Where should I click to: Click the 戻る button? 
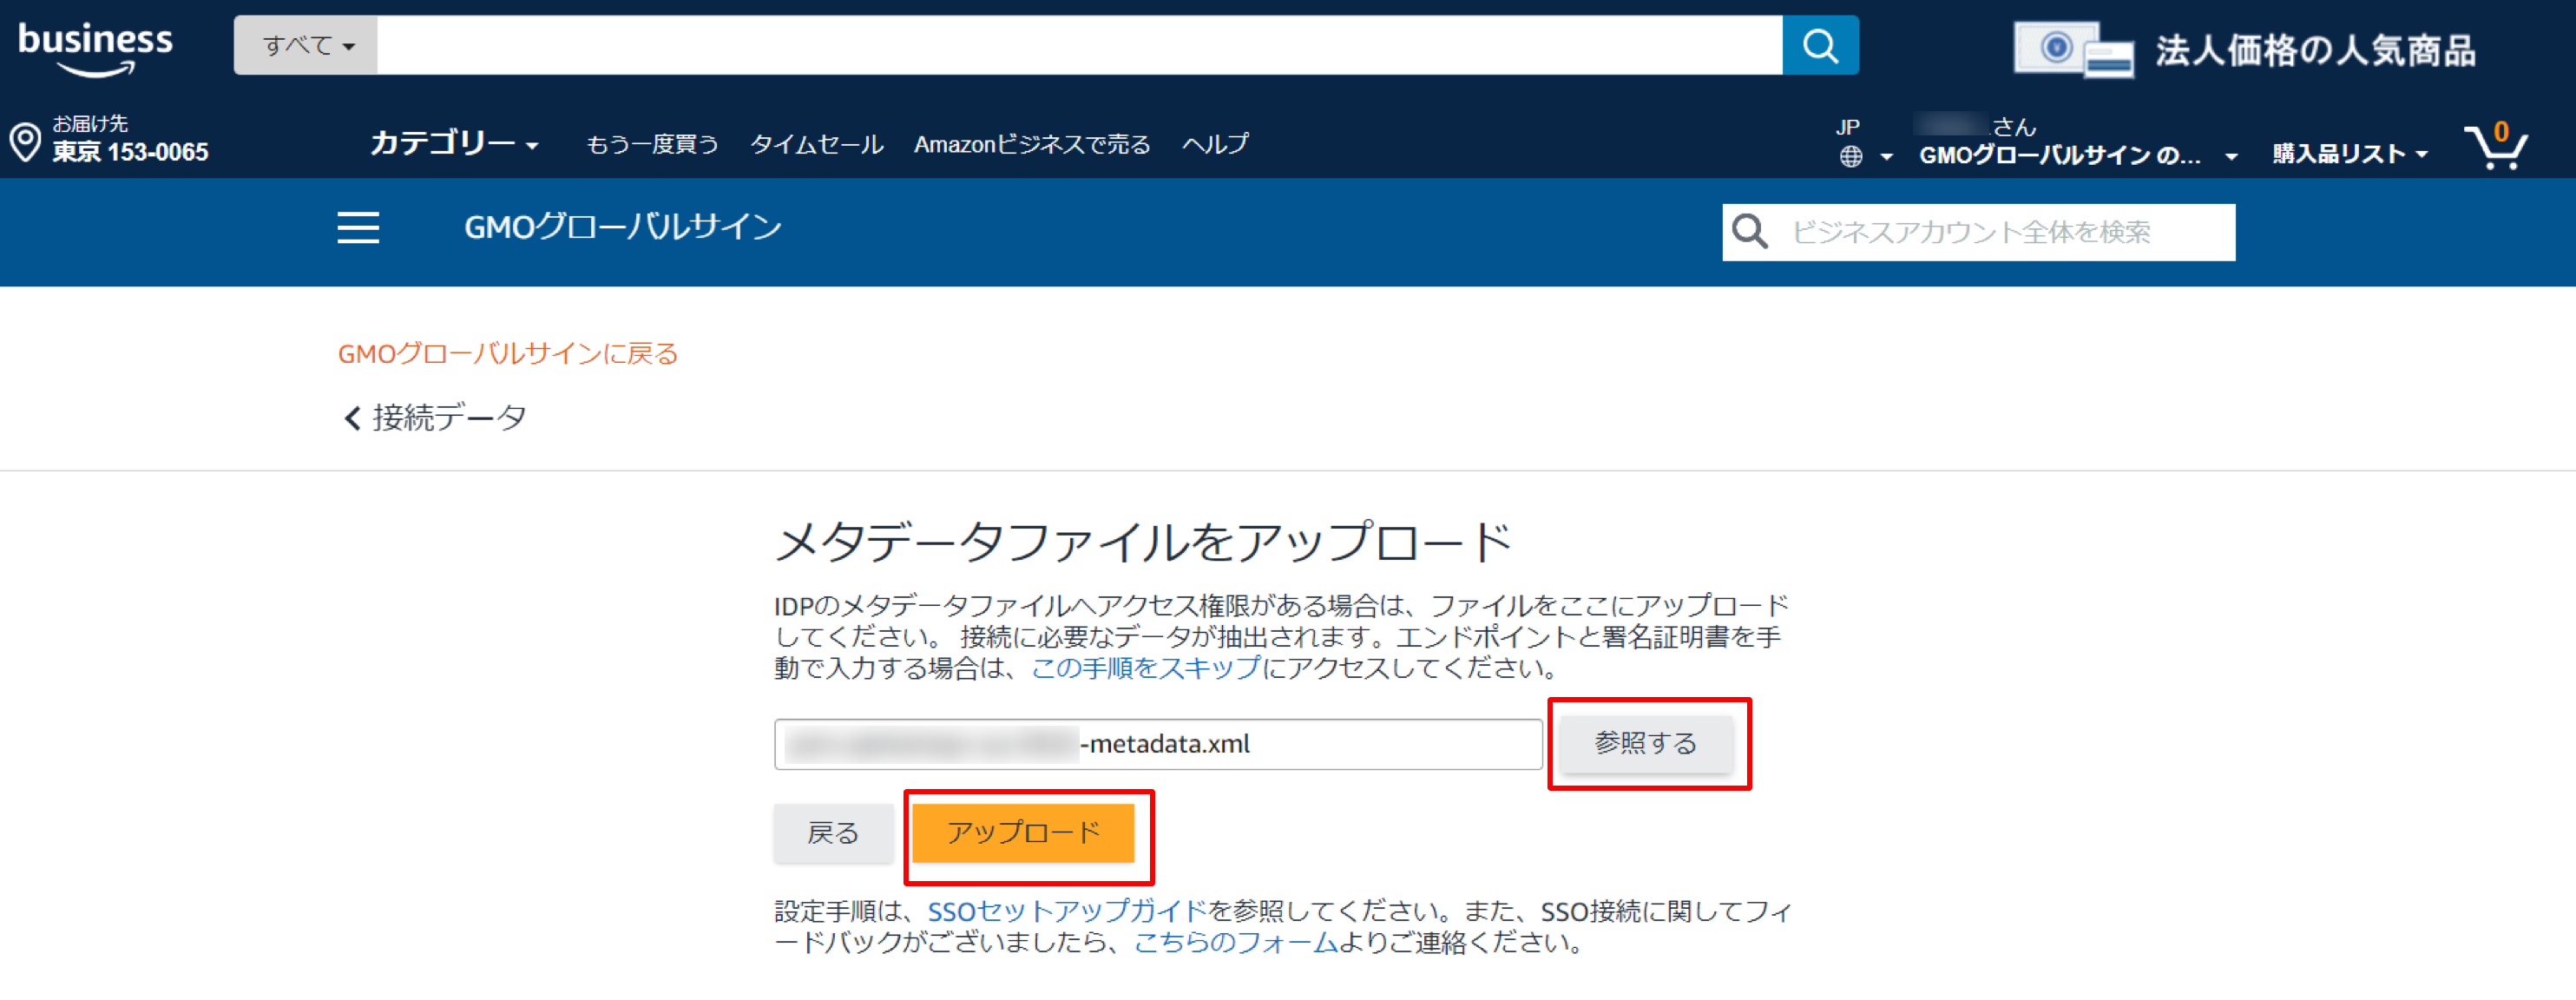(x=833, y=832)
